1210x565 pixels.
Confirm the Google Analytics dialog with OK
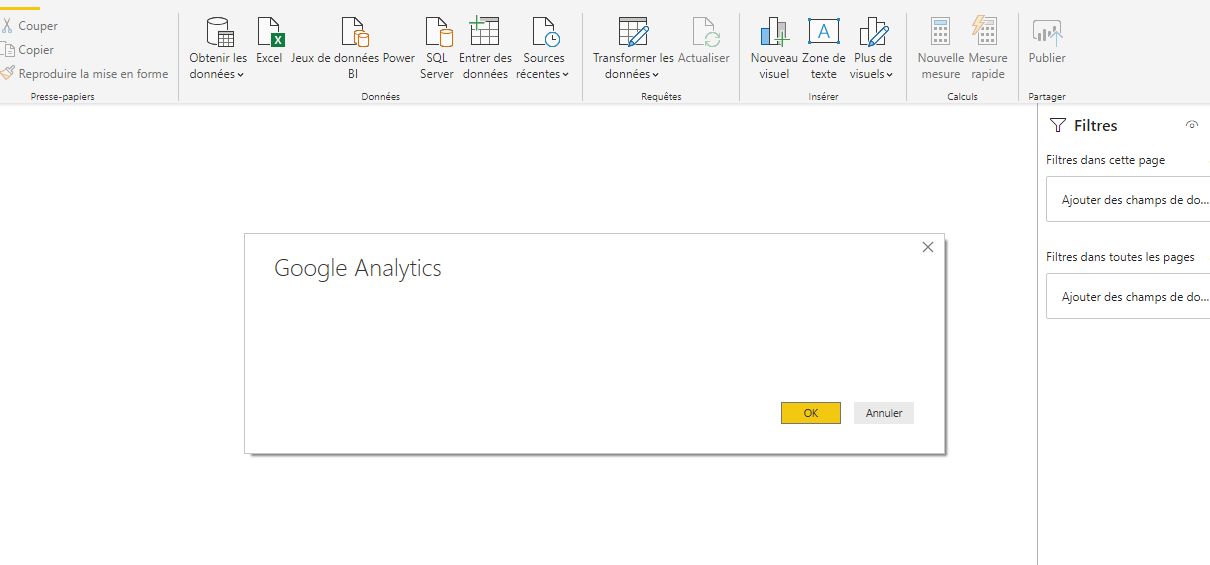811,413
